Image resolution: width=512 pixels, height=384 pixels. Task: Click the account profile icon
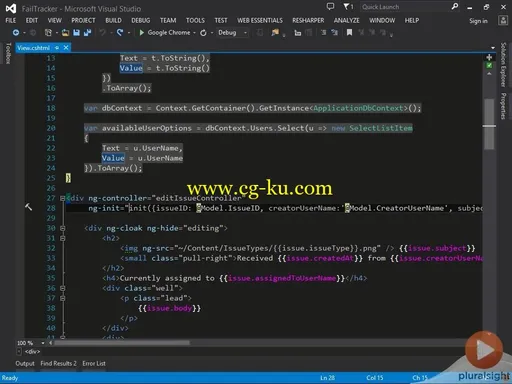[x=503, y=21]
